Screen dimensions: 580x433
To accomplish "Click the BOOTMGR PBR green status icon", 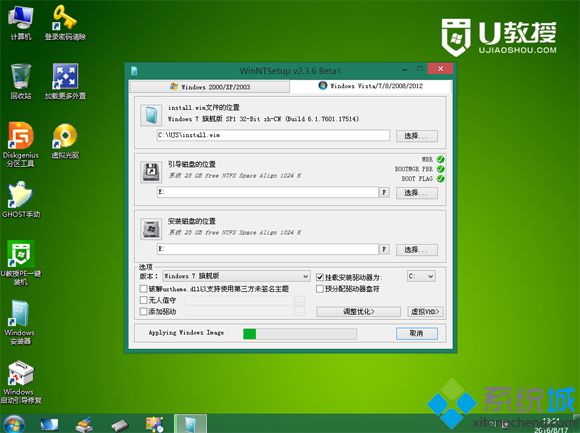I will (x=440, y=169).
